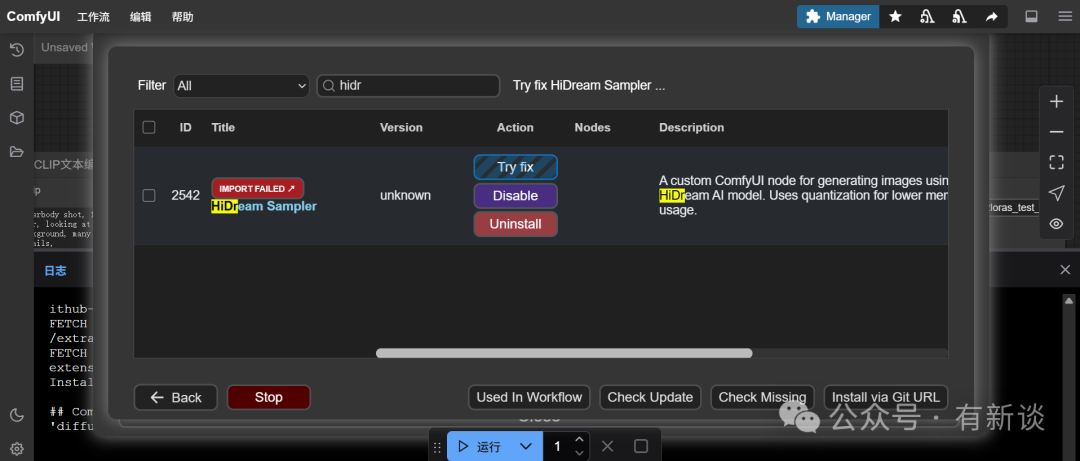The image size is (1080, 461).
Task: Check the HiDream Sampler row checkbox
Action: tap(149, 196)
